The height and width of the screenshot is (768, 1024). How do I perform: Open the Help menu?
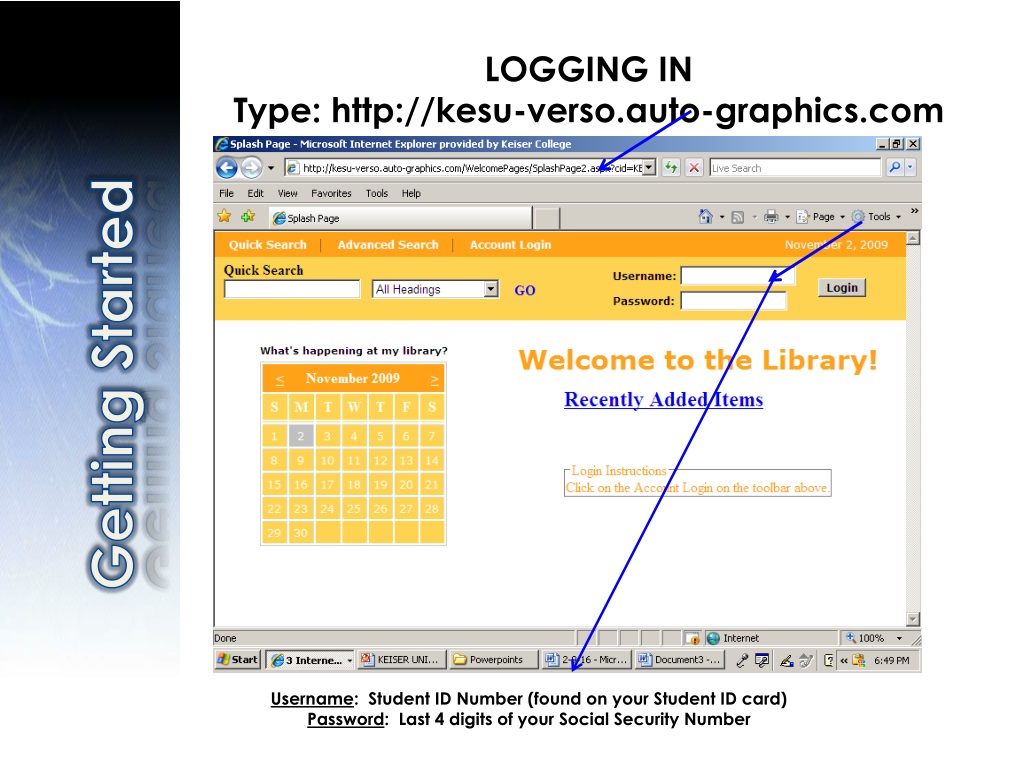411,193
